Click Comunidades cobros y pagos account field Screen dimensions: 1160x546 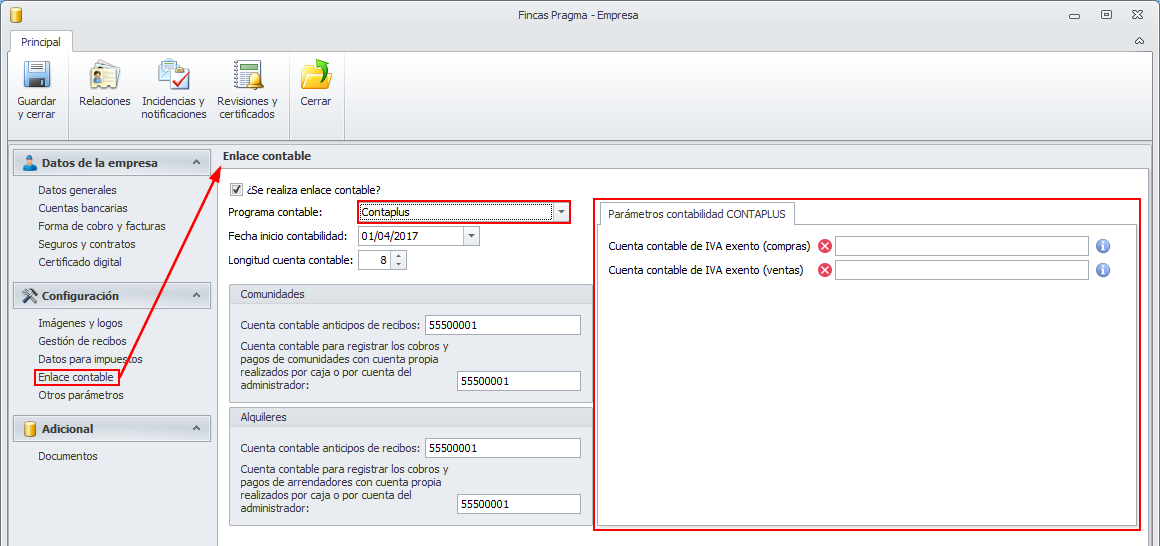[519, 381]
